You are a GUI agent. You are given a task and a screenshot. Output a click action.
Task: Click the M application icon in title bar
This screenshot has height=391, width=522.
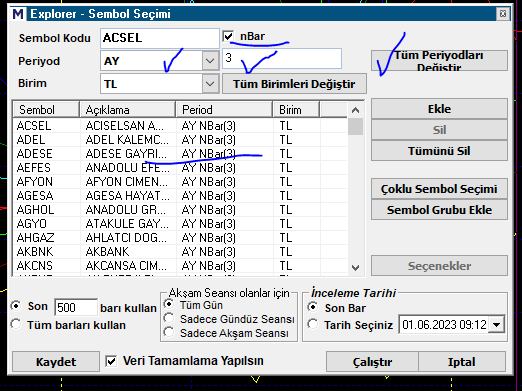tap(18, 14)
